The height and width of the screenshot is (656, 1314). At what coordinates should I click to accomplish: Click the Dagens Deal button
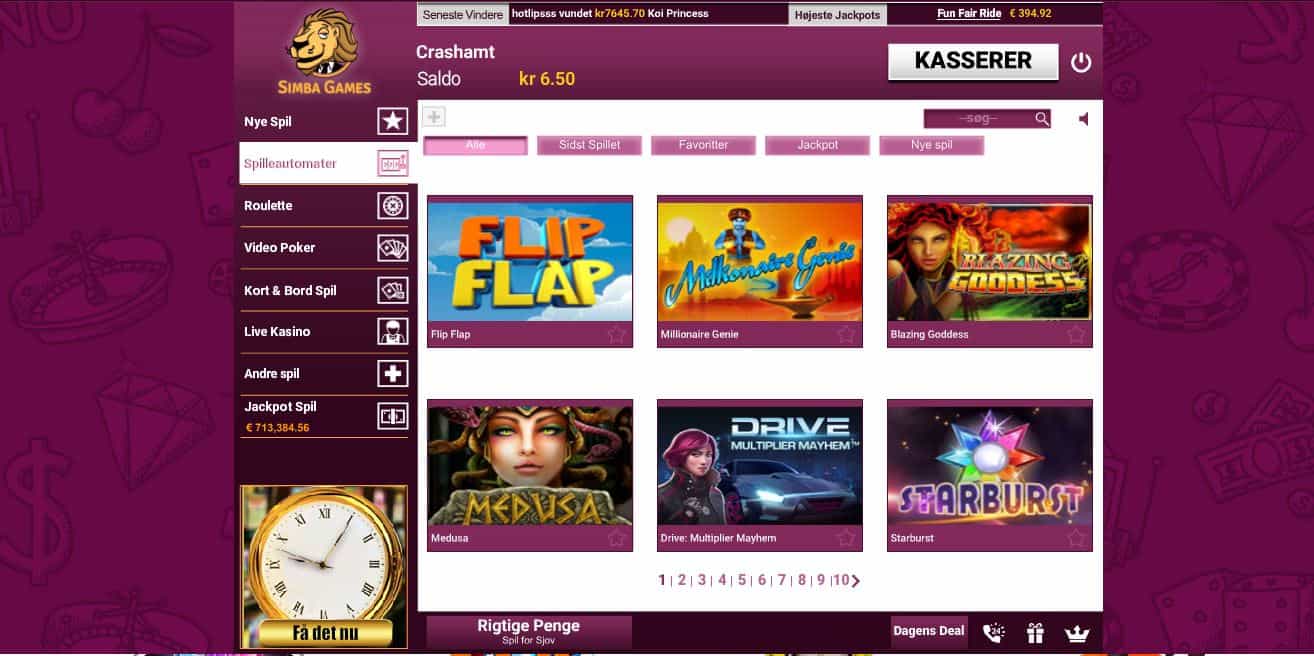[x=929, y=631]
